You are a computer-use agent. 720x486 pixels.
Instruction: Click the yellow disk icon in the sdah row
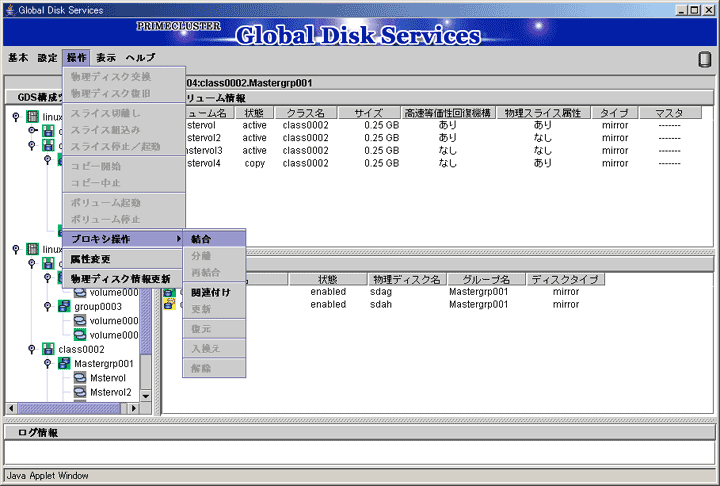(169, 304)
